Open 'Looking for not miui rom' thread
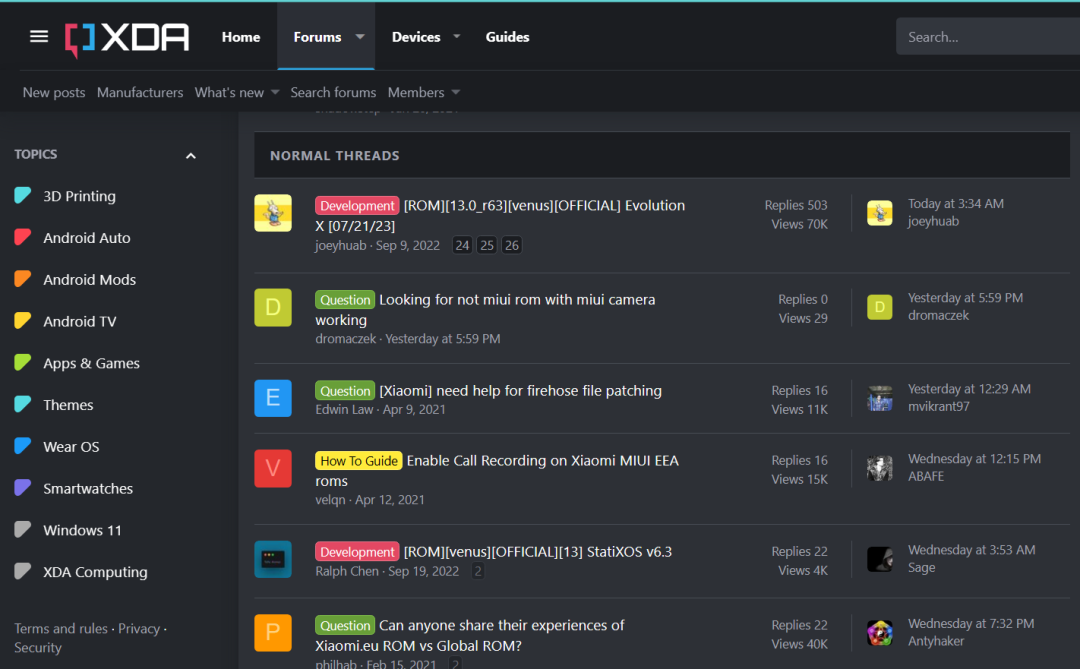Viewport: 1080px width, 669px height. (486, 309)
